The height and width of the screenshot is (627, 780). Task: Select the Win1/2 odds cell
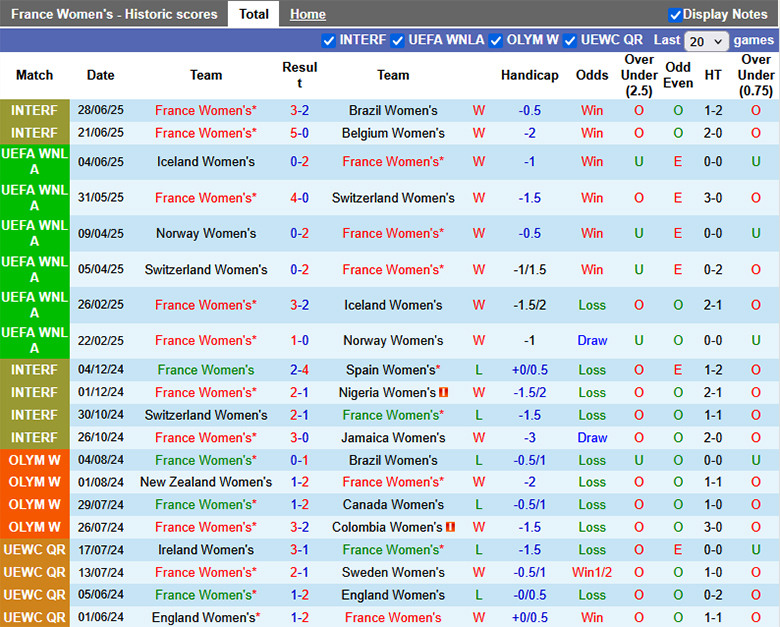coord(591,573)
